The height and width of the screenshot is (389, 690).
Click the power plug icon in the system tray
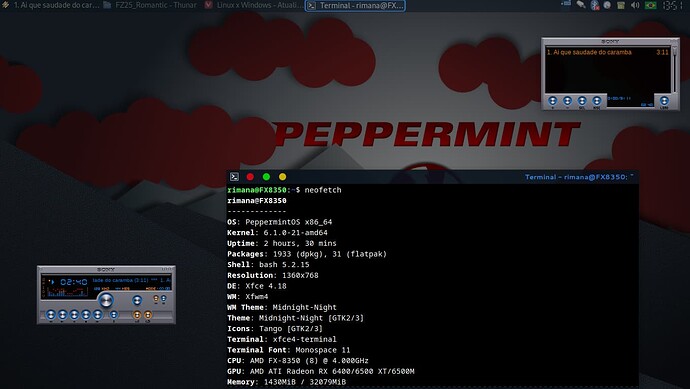581,5
